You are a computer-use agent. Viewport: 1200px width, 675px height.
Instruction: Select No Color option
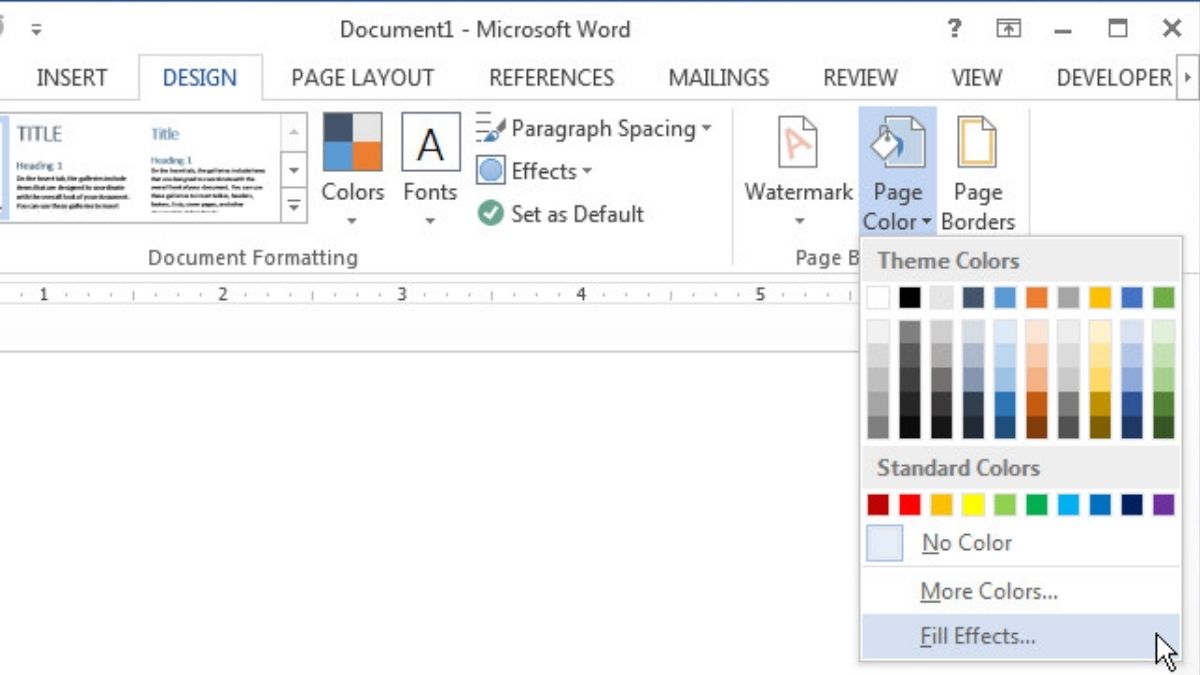tap(966, 543)
